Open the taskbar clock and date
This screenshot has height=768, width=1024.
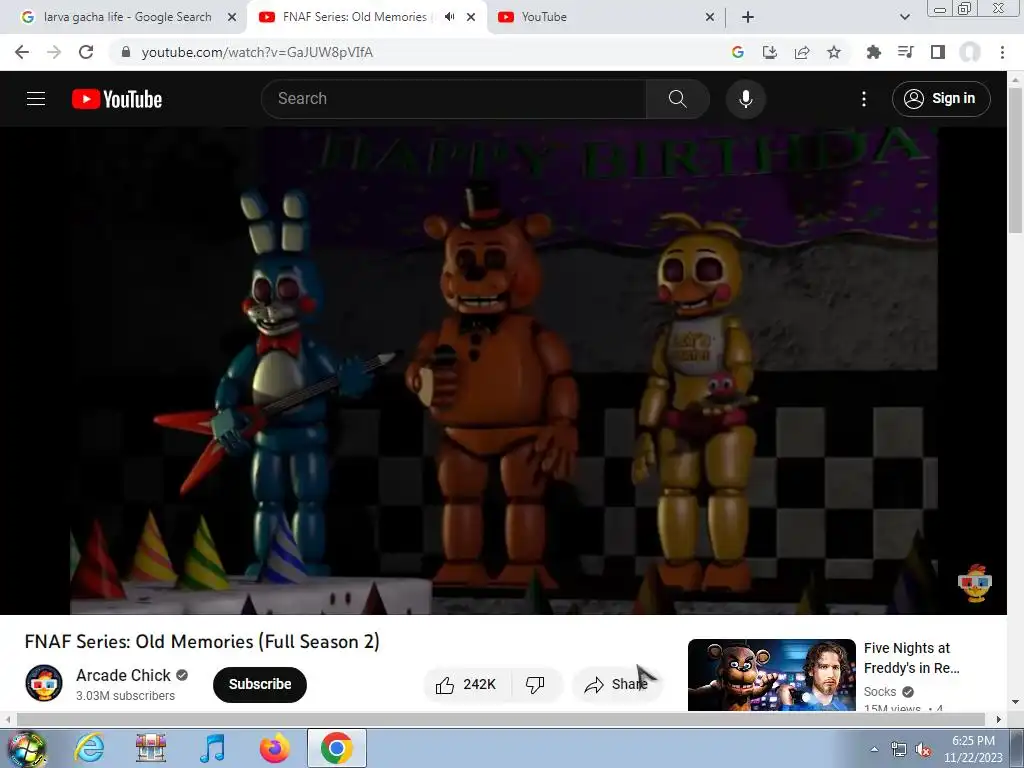coord(973,749)
